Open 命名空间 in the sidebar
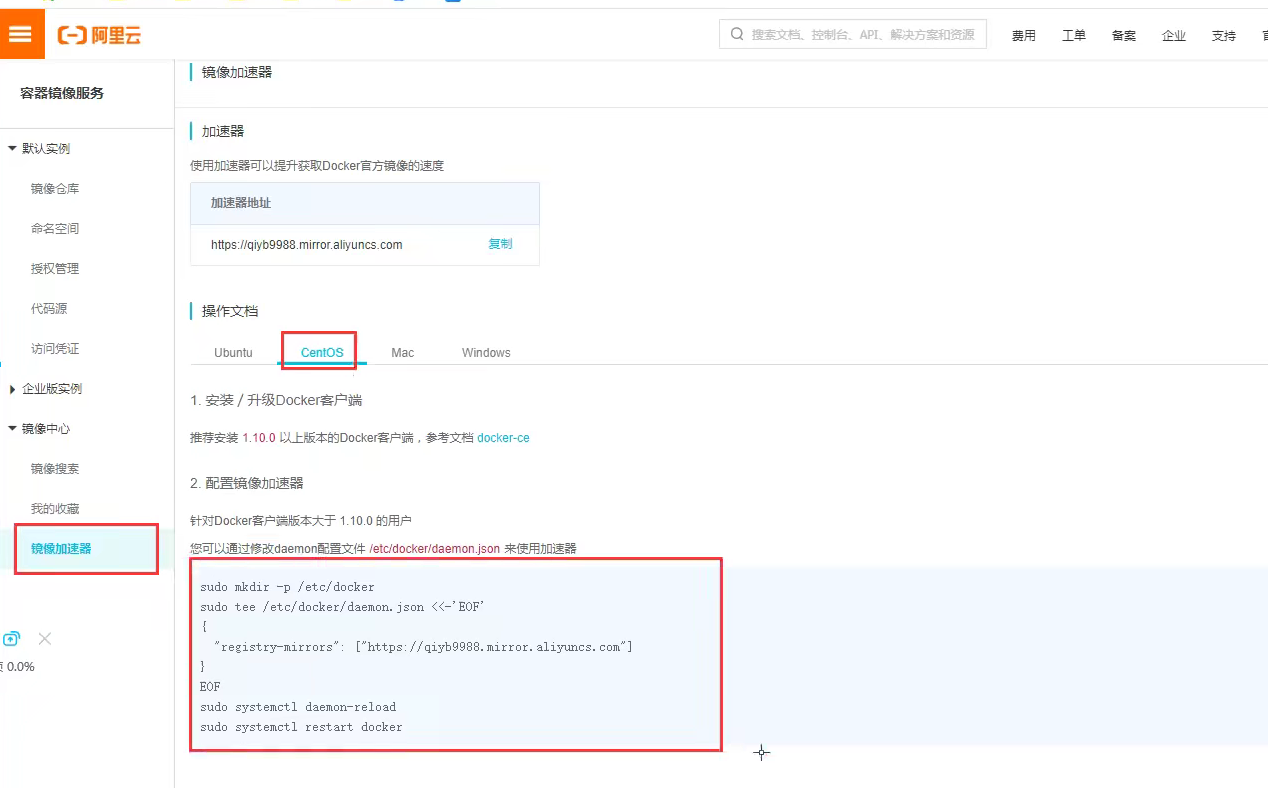Image resolution: width=1268 pixels, height=788 pixels. (x=55, y=228)
